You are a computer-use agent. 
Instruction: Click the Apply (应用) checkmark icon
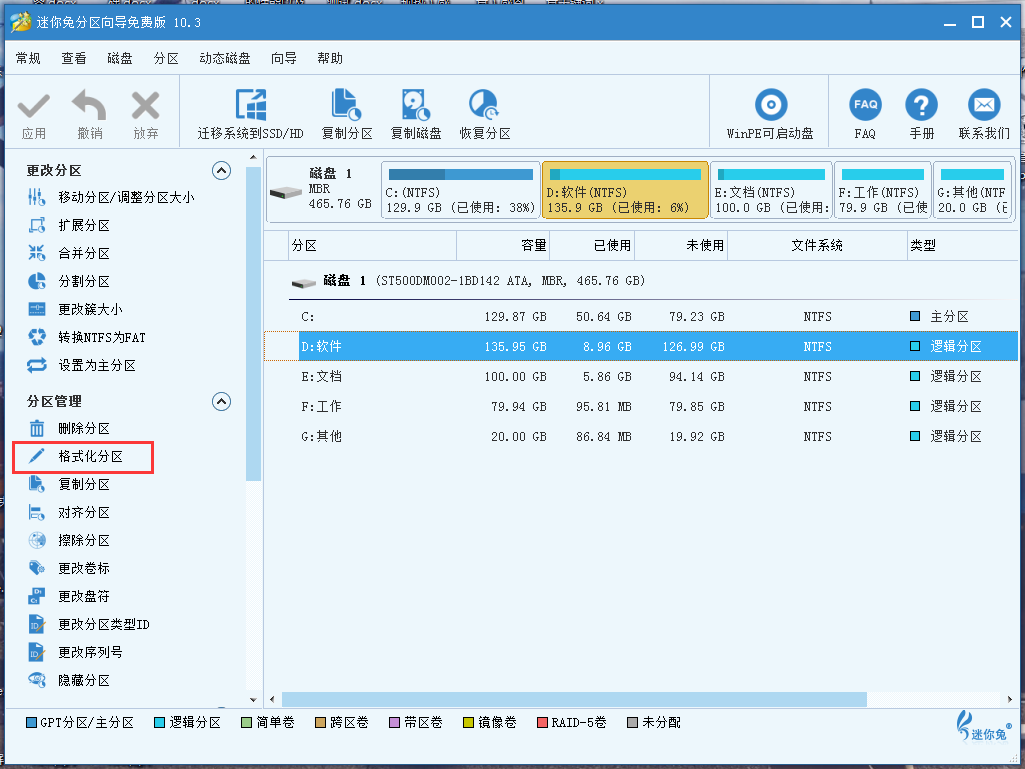[x=33, y=107]
